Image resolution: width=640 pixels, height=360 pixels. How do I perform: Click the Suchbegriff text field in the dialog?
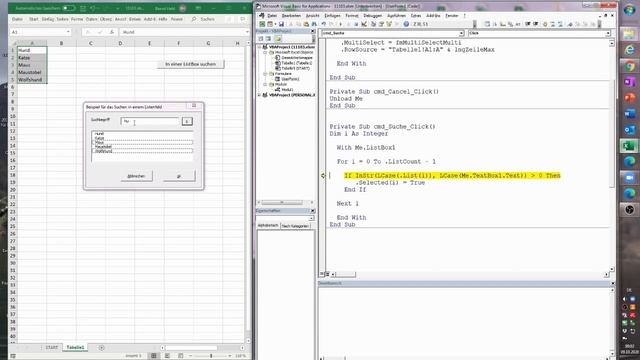(150, 121)
